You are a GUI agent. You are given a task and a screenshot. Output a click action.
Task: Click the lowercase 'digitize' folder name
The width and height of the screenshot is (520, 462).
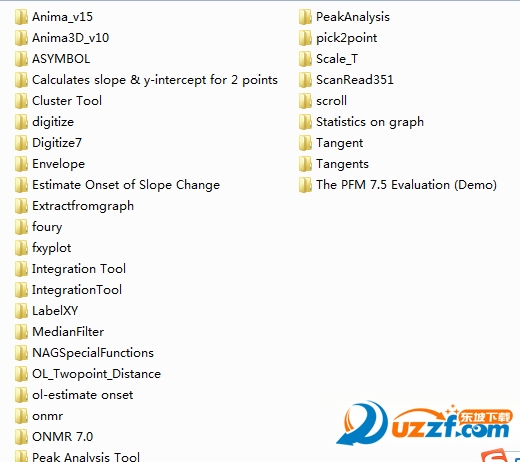pos(53,122)
